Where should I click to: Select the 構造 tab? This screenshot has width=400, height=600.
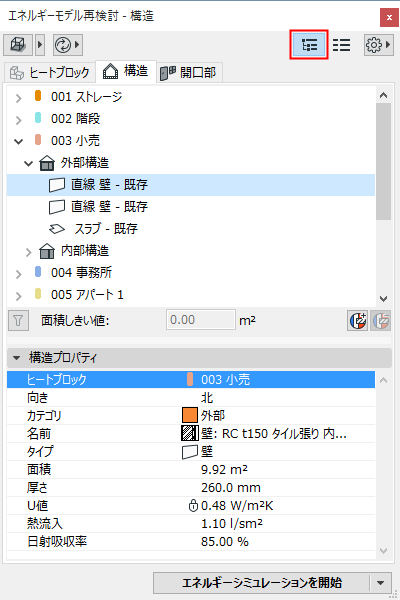tap(126, 71)
